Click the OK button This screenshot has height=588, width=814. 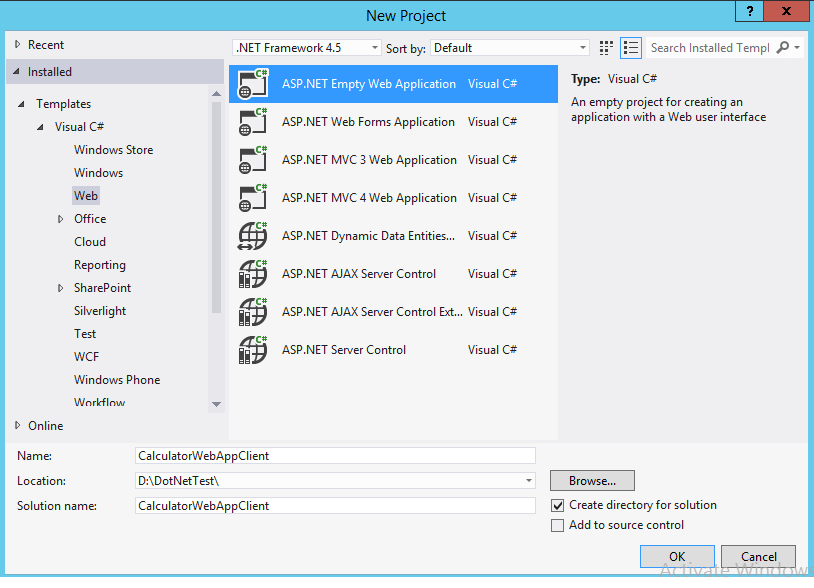point(677,556)
